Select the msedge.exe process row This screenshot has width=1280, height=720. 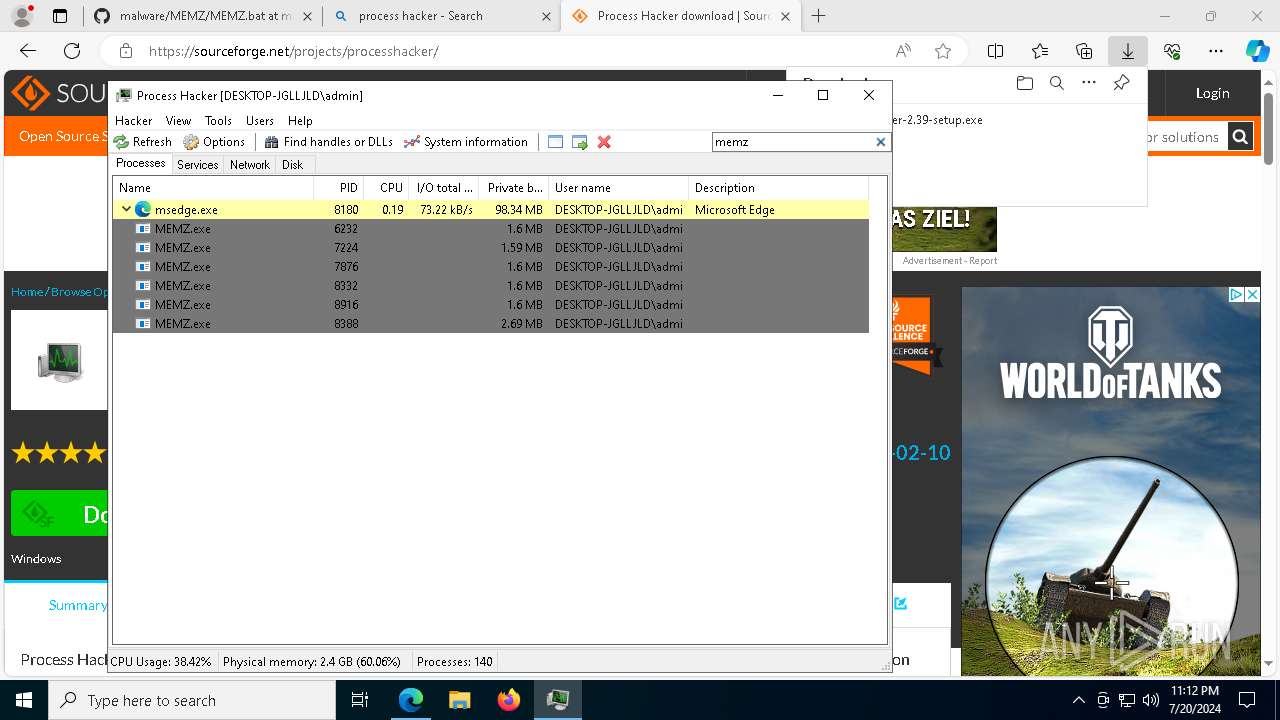click(x=491, y=210)
